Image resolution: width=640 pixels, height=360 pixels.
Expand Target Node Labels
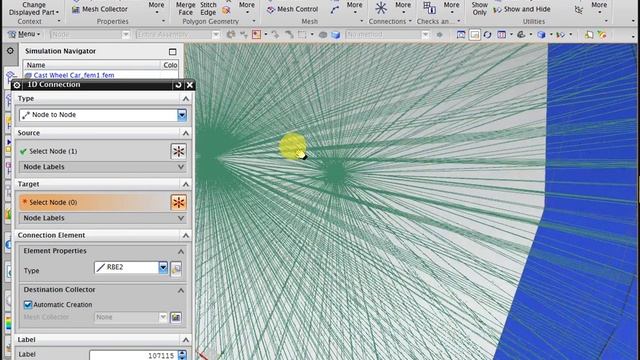(x=181, y=218)
